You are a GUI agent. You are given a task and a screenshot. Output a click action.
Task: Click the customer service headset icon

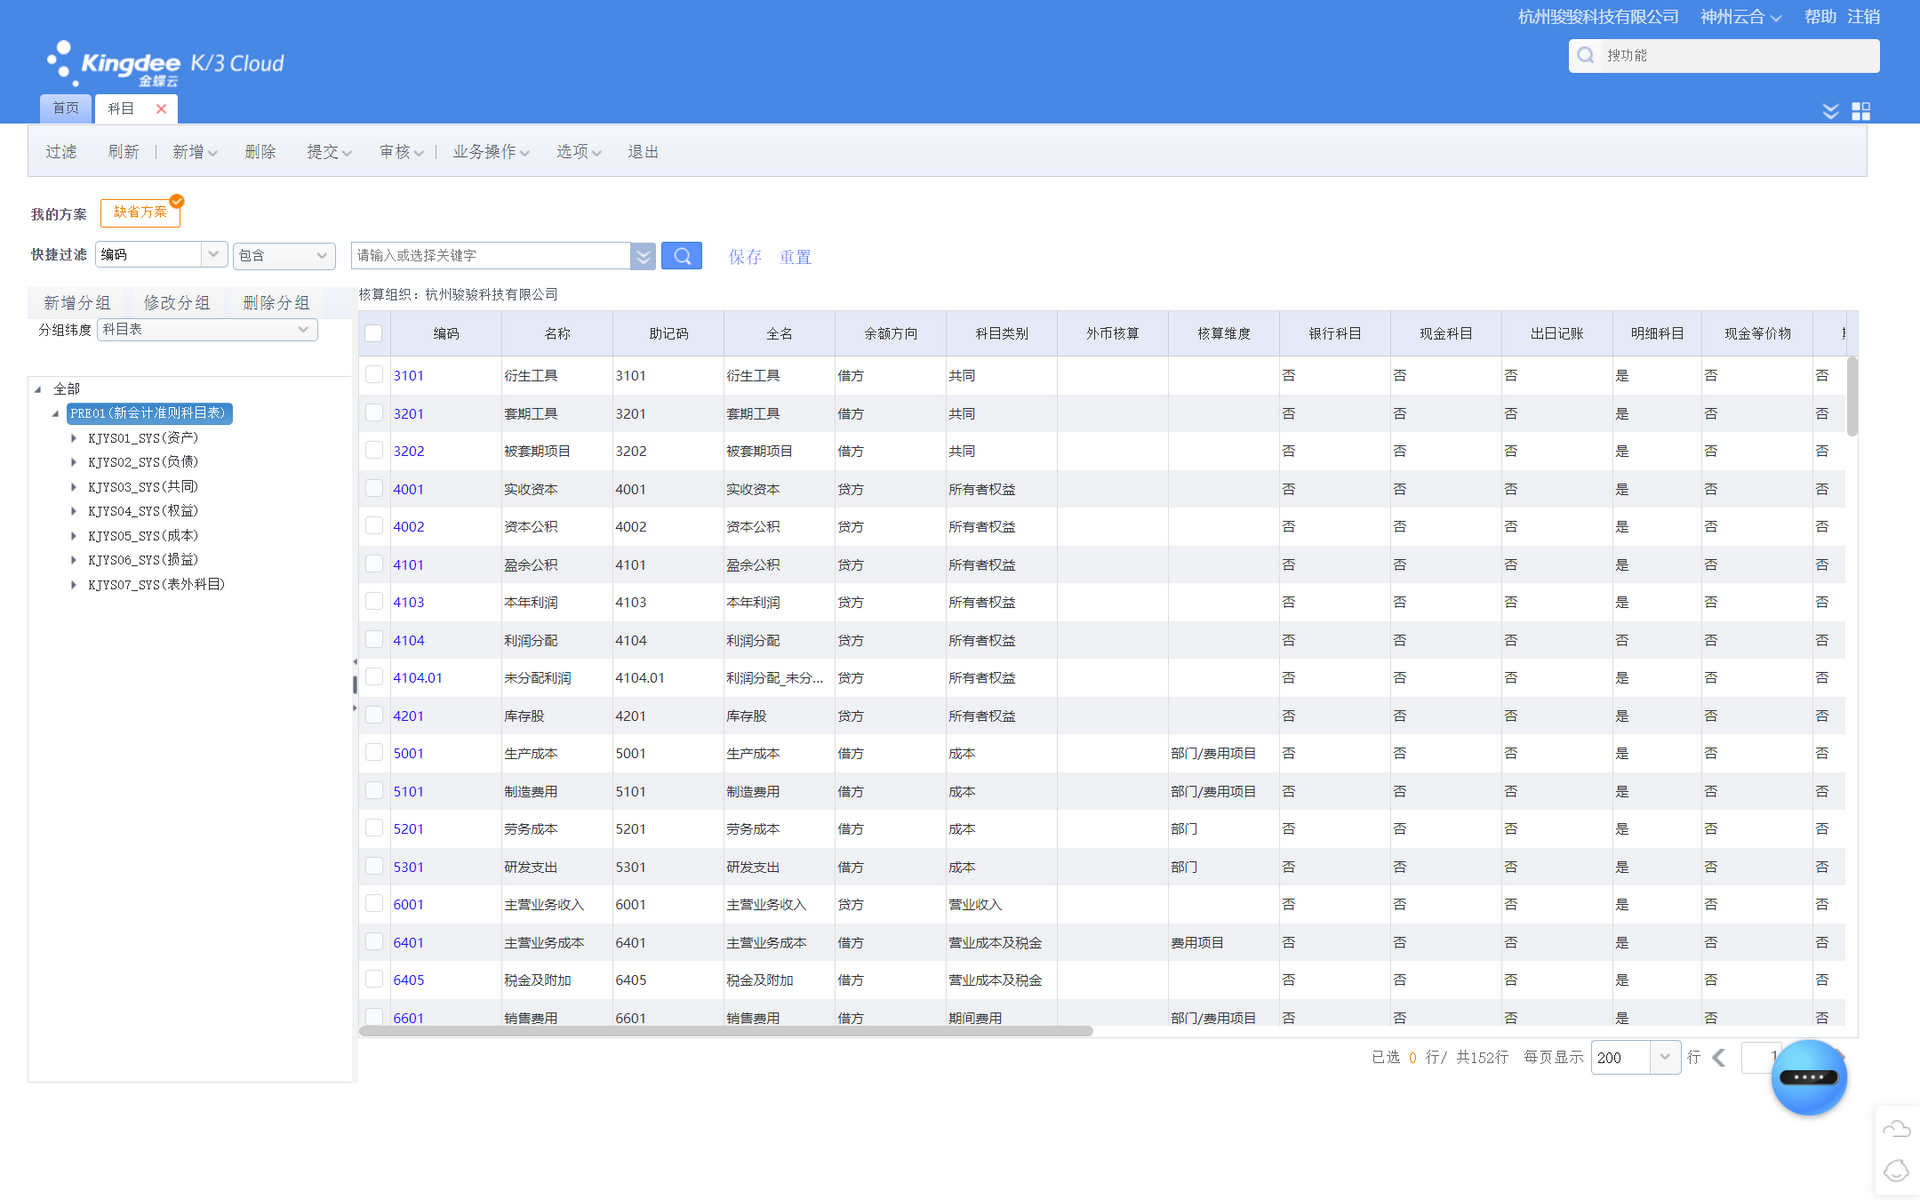click(x=1896, y=1170)
